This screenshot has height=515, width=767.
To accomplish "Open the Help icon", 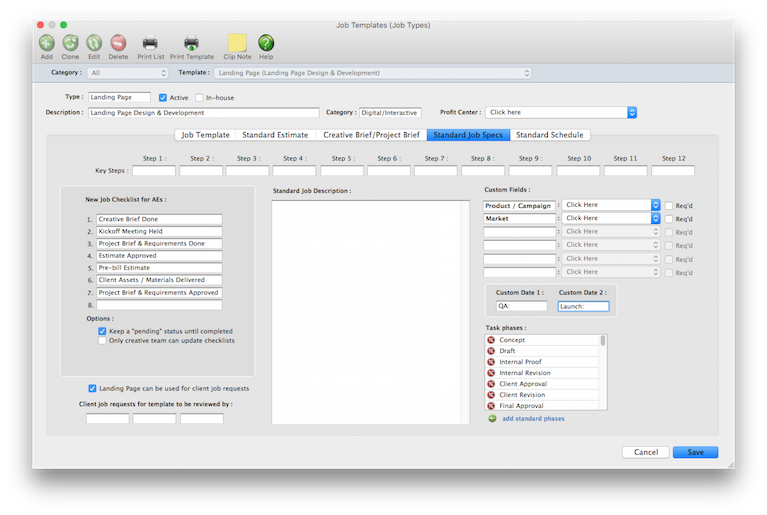I will pyautogui.click(x=266, y=43).
